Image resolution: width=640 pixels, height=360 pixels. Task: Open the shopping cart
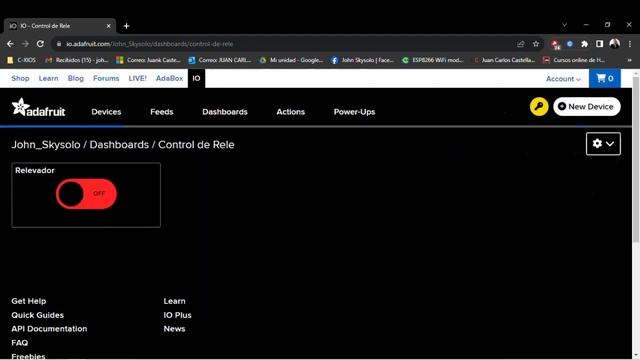605,78
